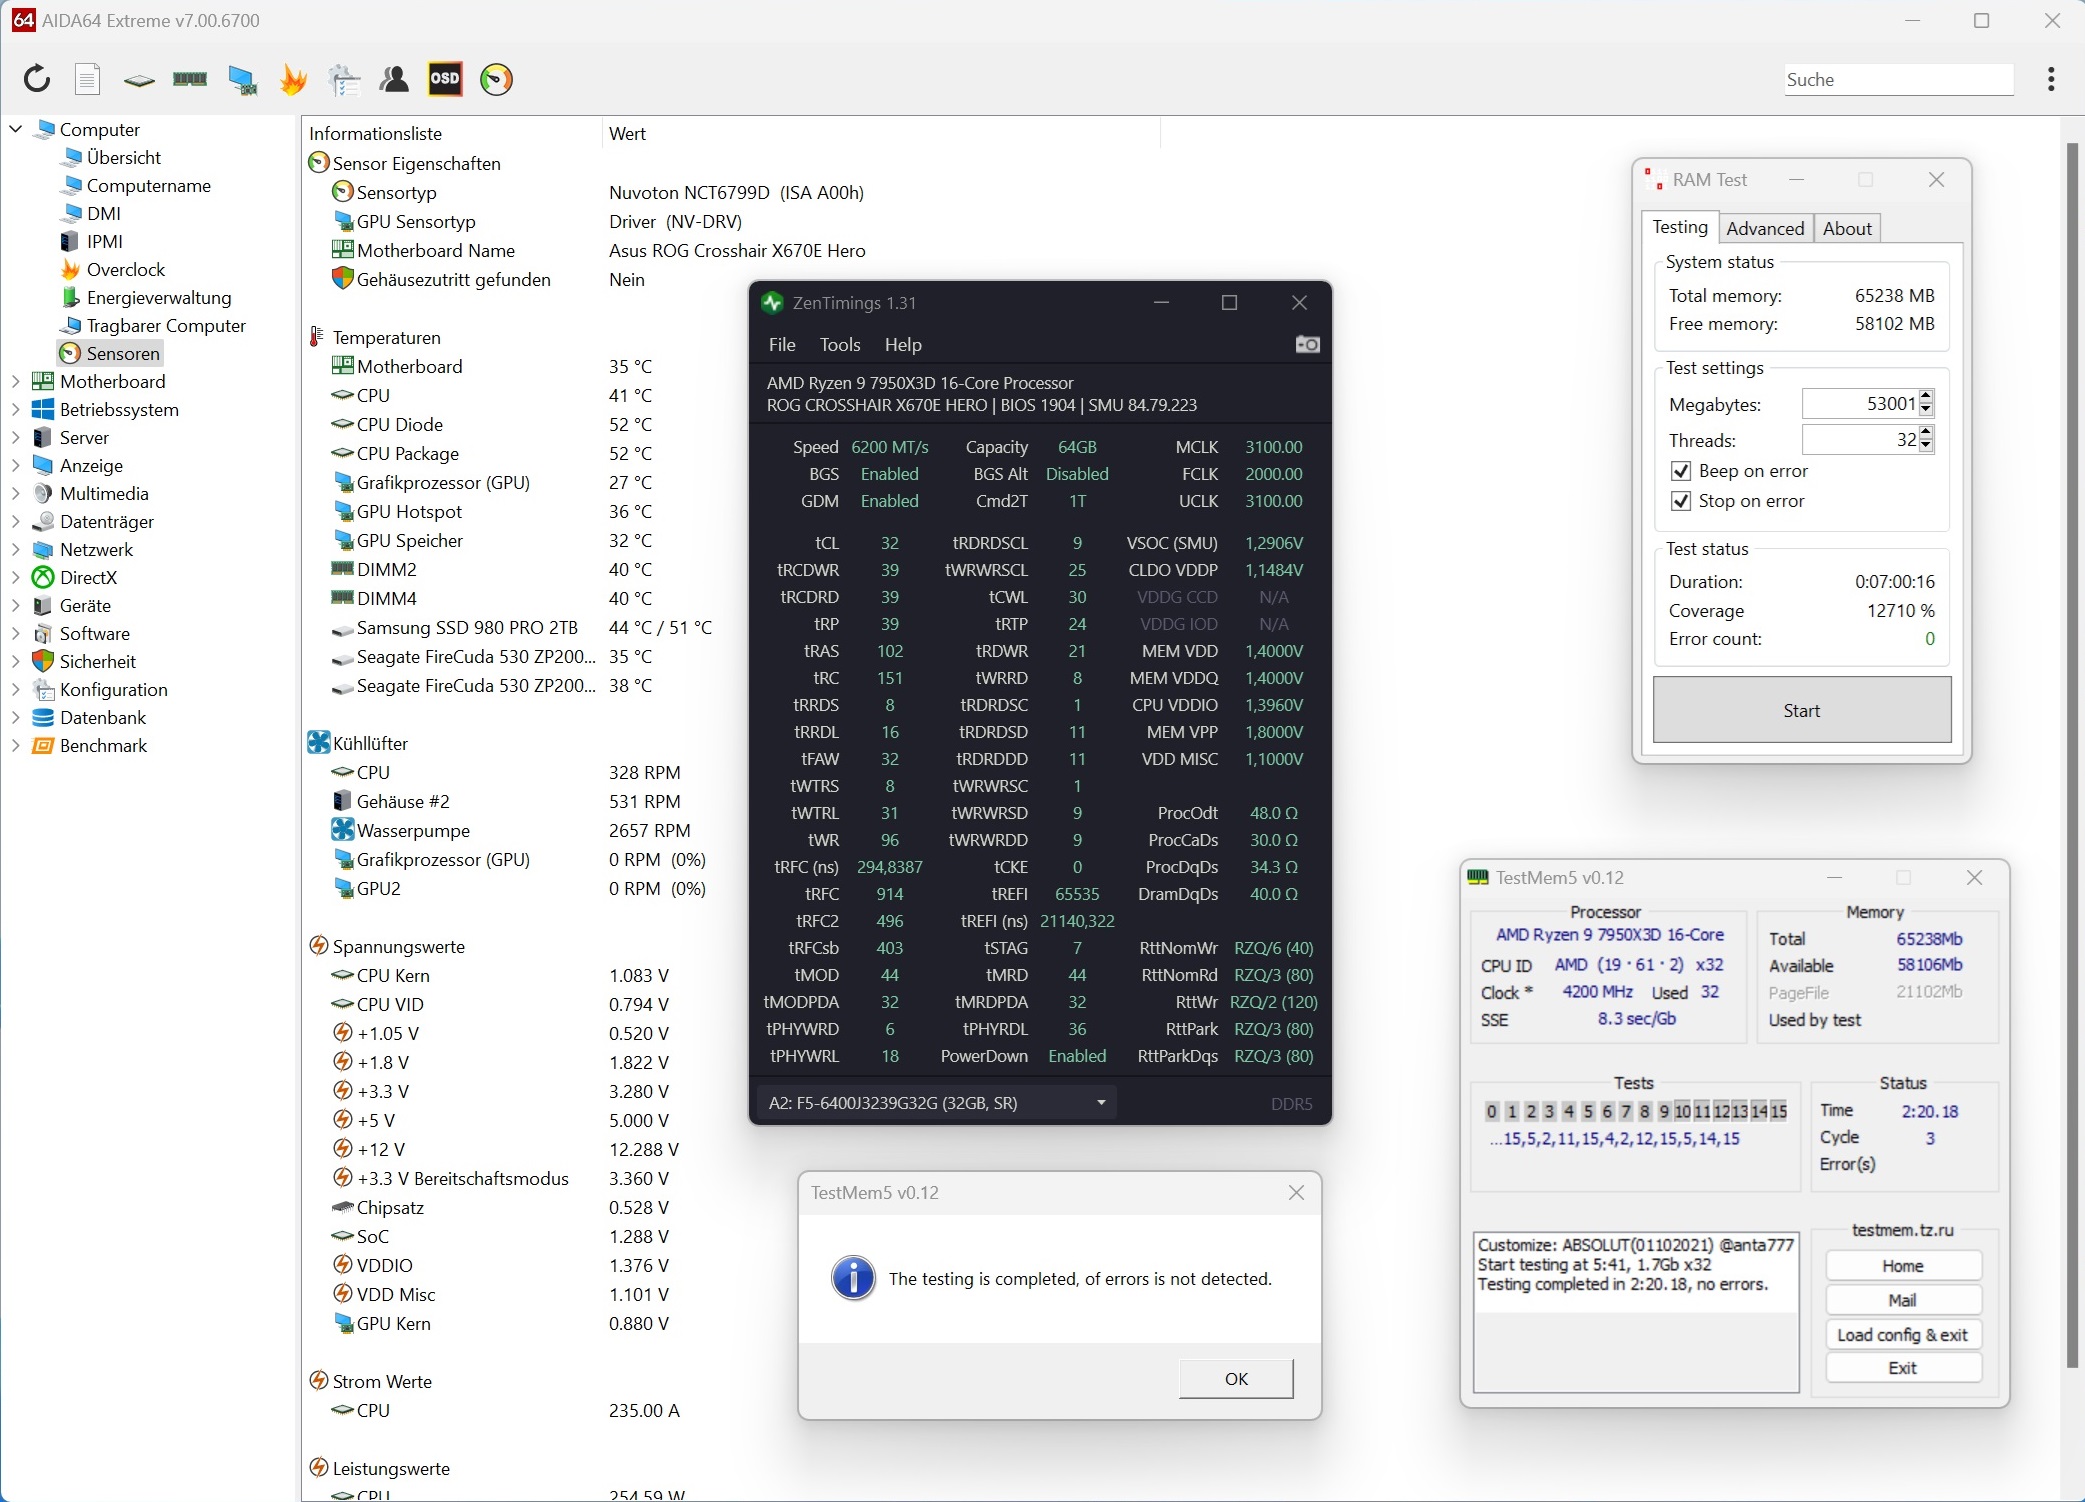Open the Tools menu in ZenTimings

pos(839,345)
